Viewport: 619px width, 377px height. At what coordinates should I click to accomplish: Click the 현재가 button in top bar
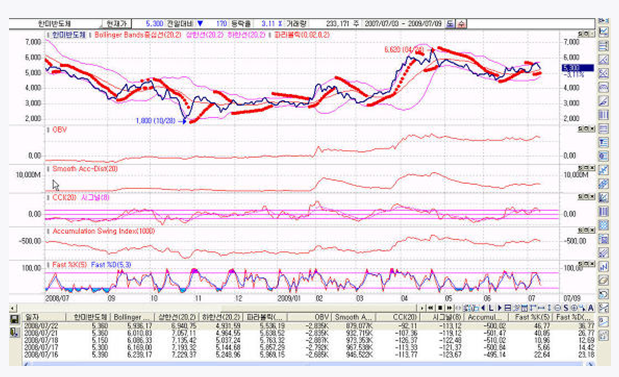pos(116,24)
